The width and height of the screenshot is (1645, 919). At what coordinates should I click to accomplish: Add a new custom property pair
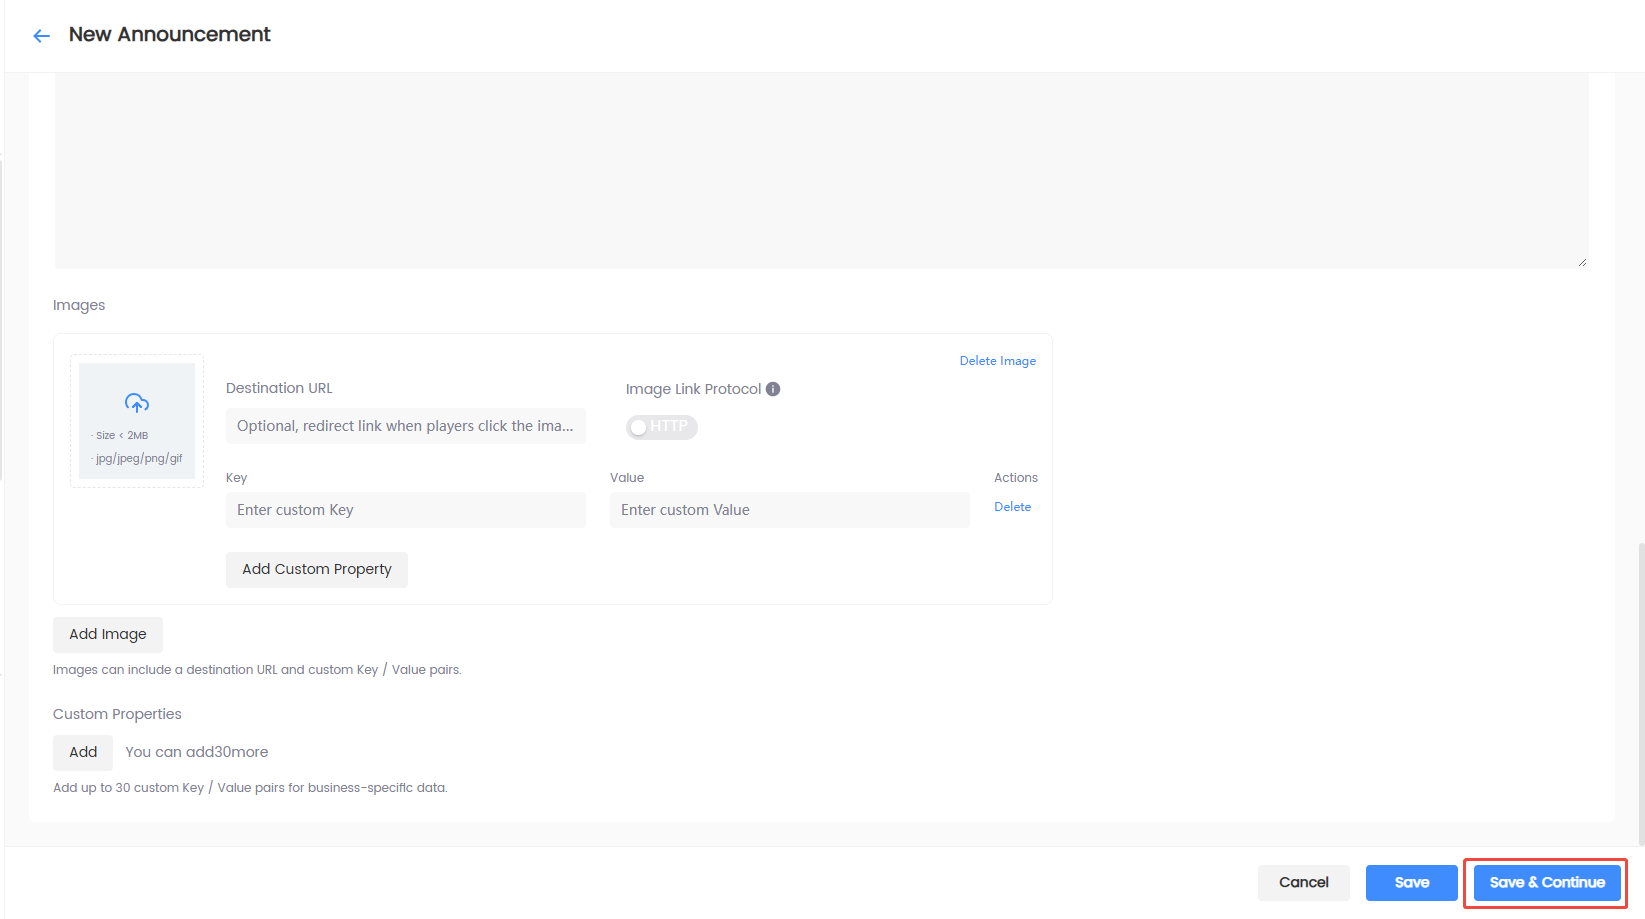point(83,753)
